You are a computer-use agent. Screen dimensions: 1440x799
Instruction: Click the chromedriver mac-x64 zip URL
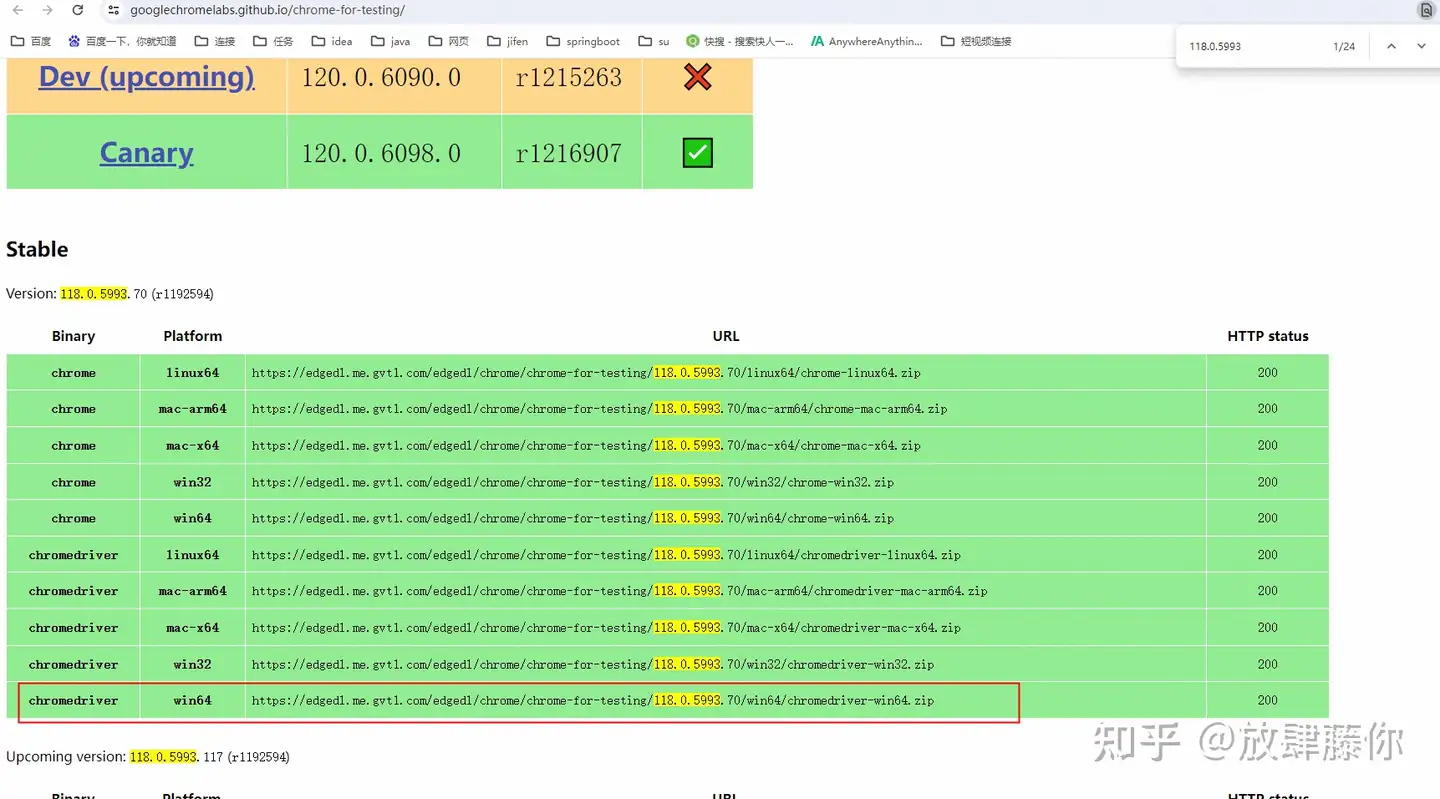[606, 628]
